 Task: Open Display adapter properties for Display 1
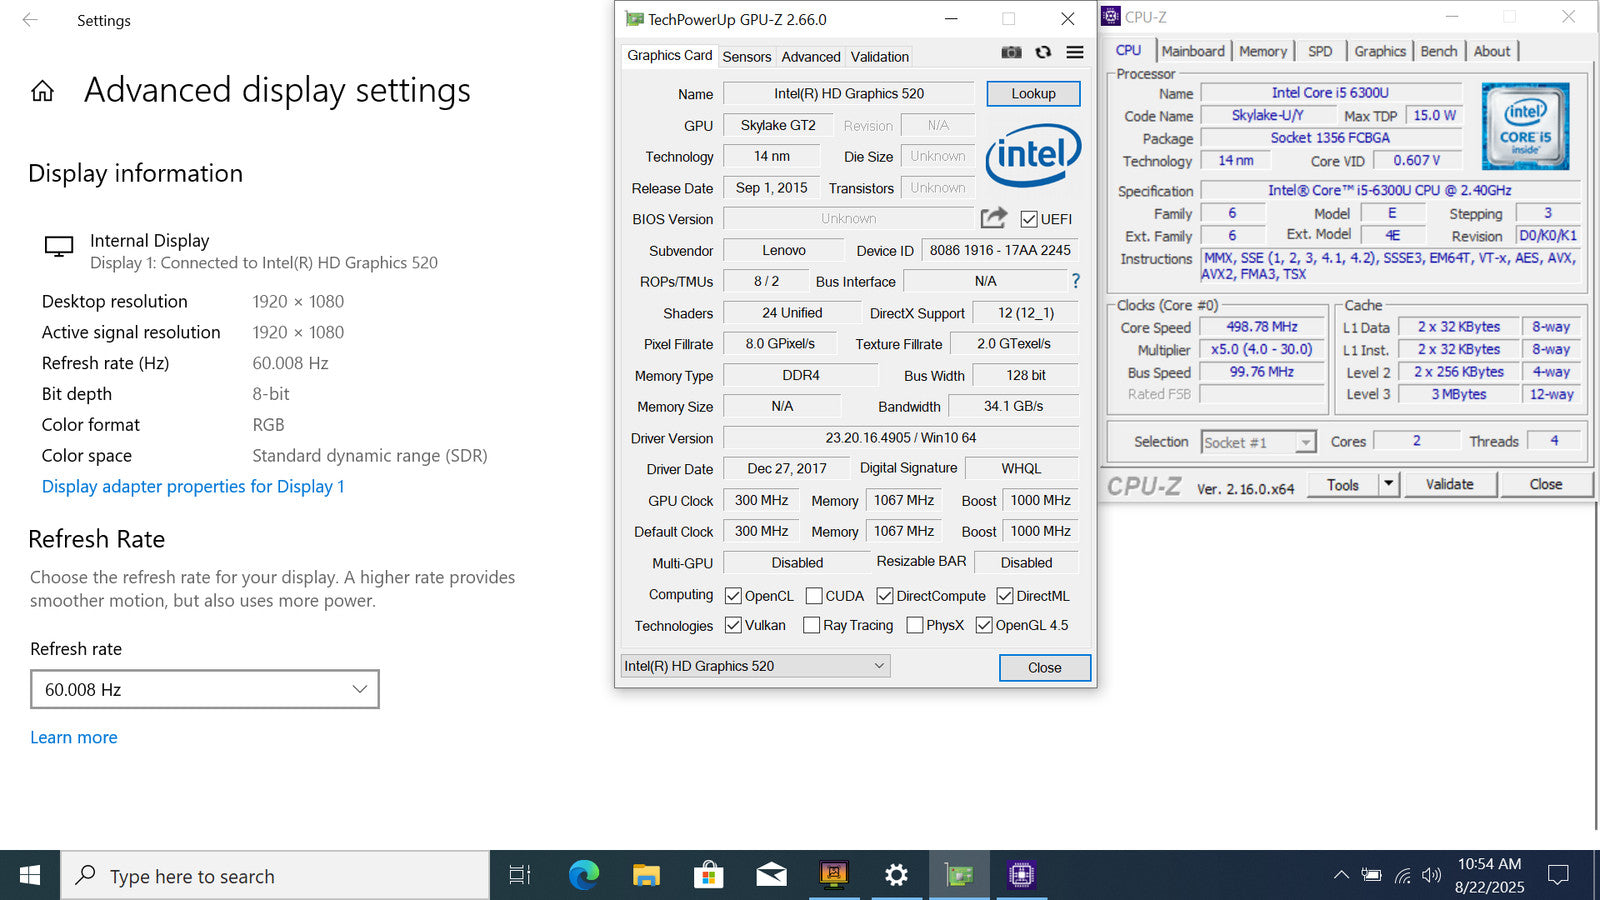pos(193,486)
